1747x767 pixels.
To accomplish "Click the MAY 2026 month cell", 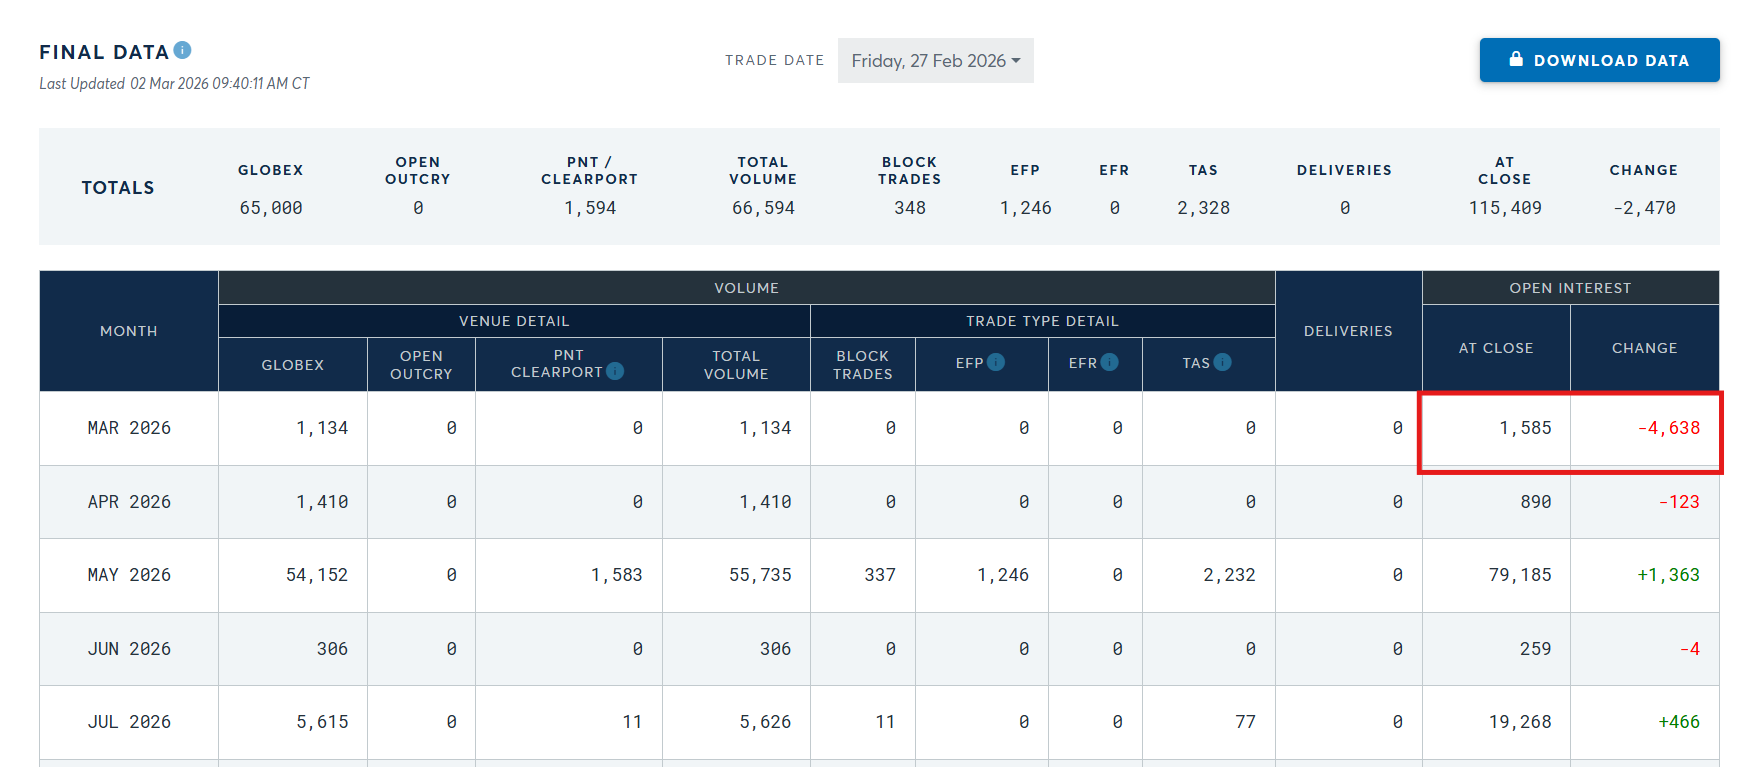I will tap(129, 575).
